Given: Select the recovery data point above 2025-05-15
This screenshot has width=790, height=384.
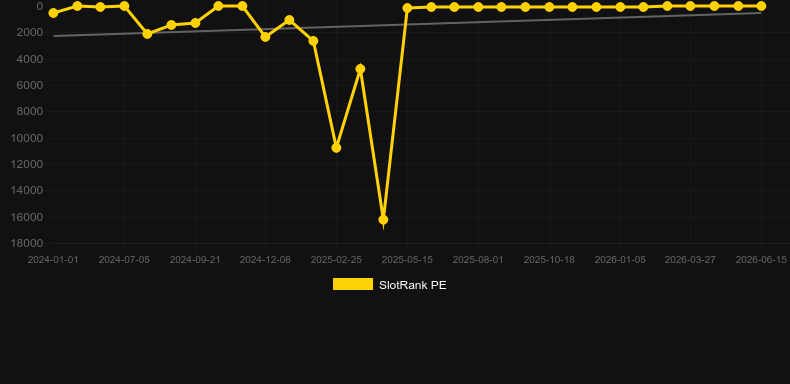Looking at the screenshot, I should tap(407, 8).
